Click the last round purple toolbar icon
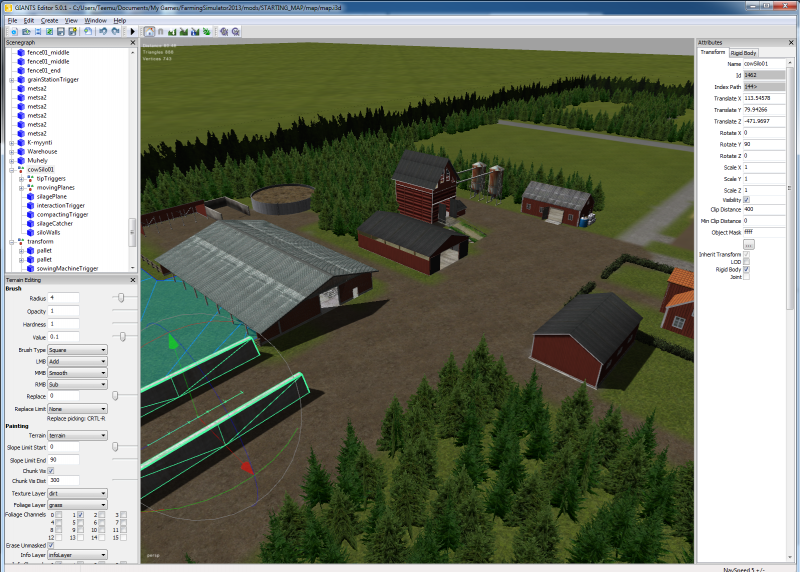 [x=236, y=32]
